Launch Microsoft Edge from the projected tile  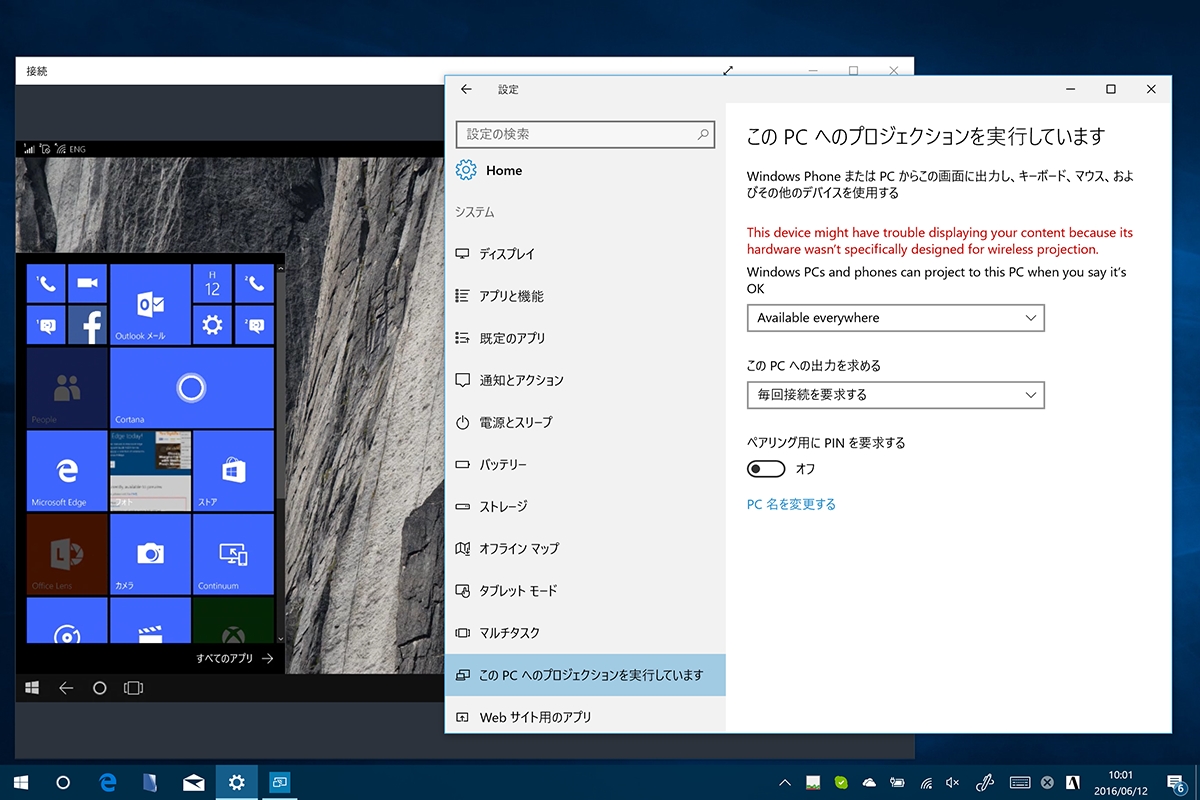click(x=66, y=470)
